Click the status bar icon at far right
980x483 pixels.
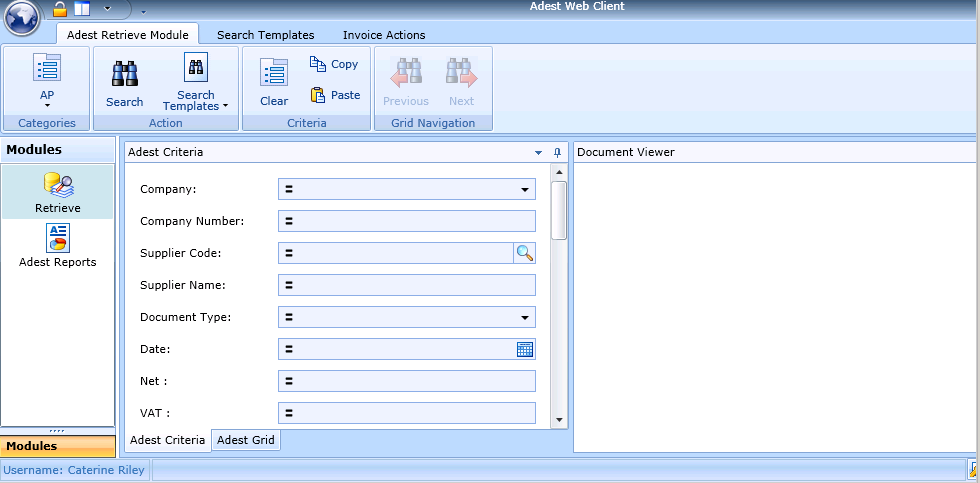[974, 470]
